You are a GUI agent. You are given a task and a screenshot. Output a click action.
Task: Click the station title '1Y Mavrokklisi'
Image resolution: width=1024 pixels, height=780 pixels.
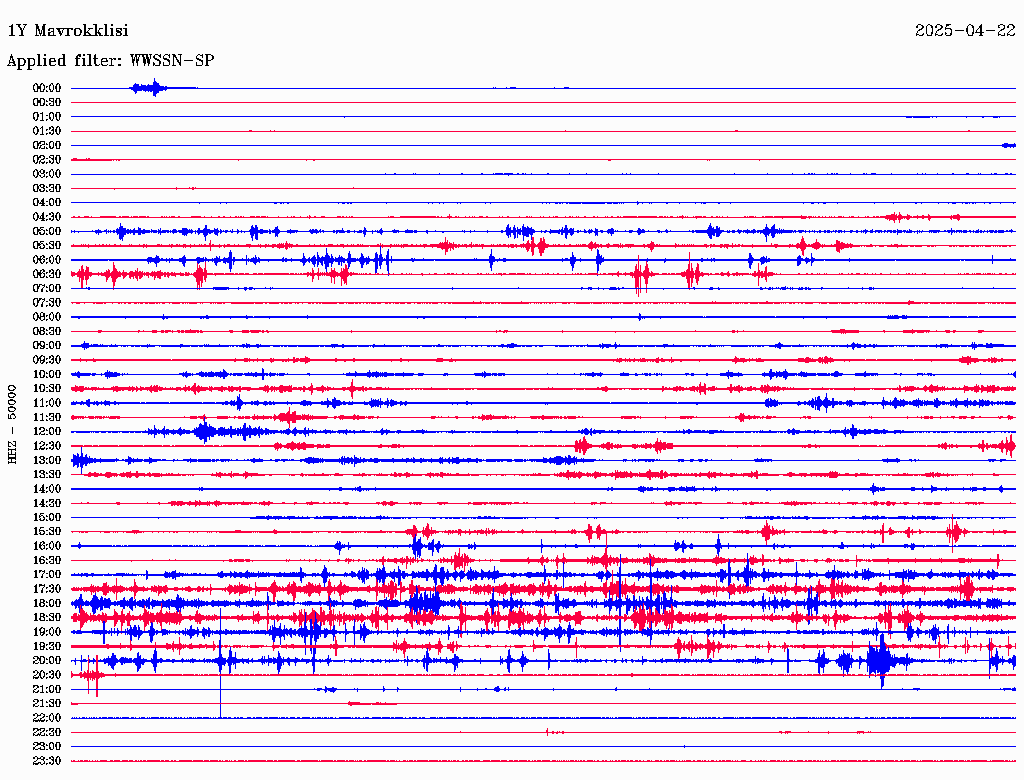pos(68,31)
